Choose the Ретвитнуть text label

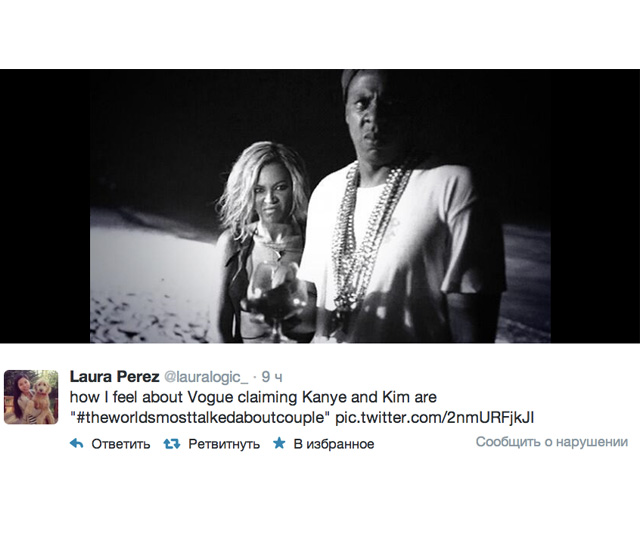click(x=224, y=444)
